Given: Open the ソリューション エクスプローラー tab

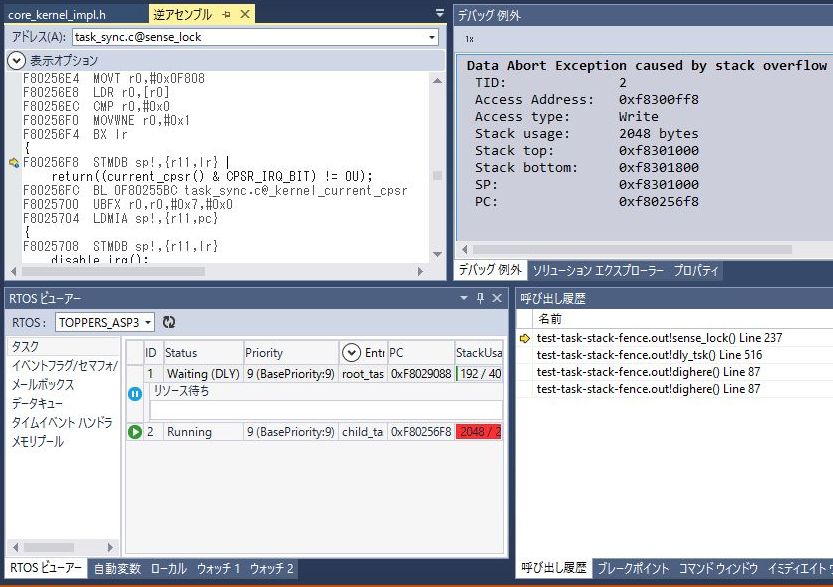Looking at the screenshot, I should (x=597, y=271).
